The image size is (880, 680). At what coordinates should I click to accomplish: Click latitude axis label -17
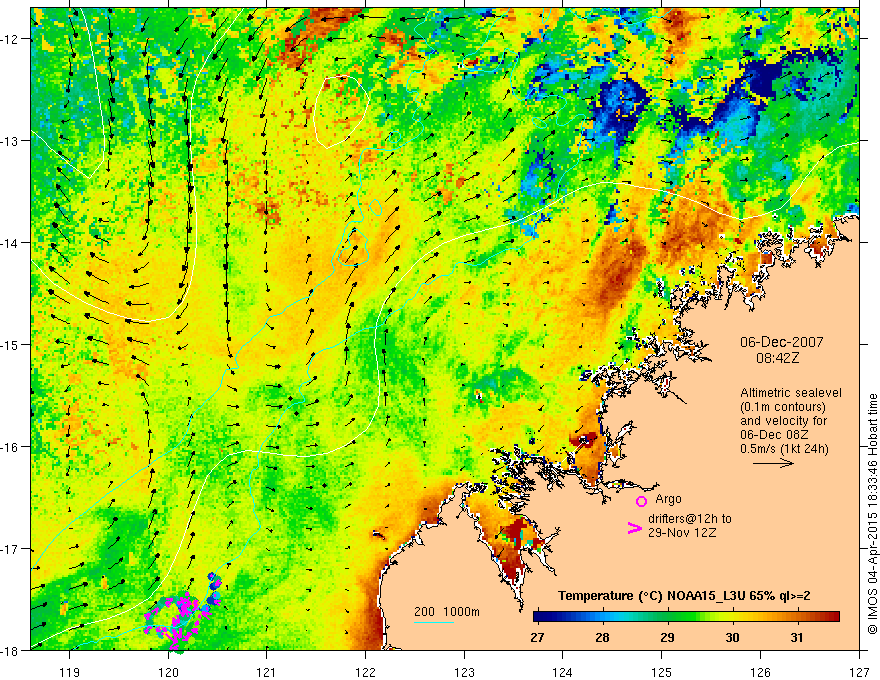click(10, 549)
